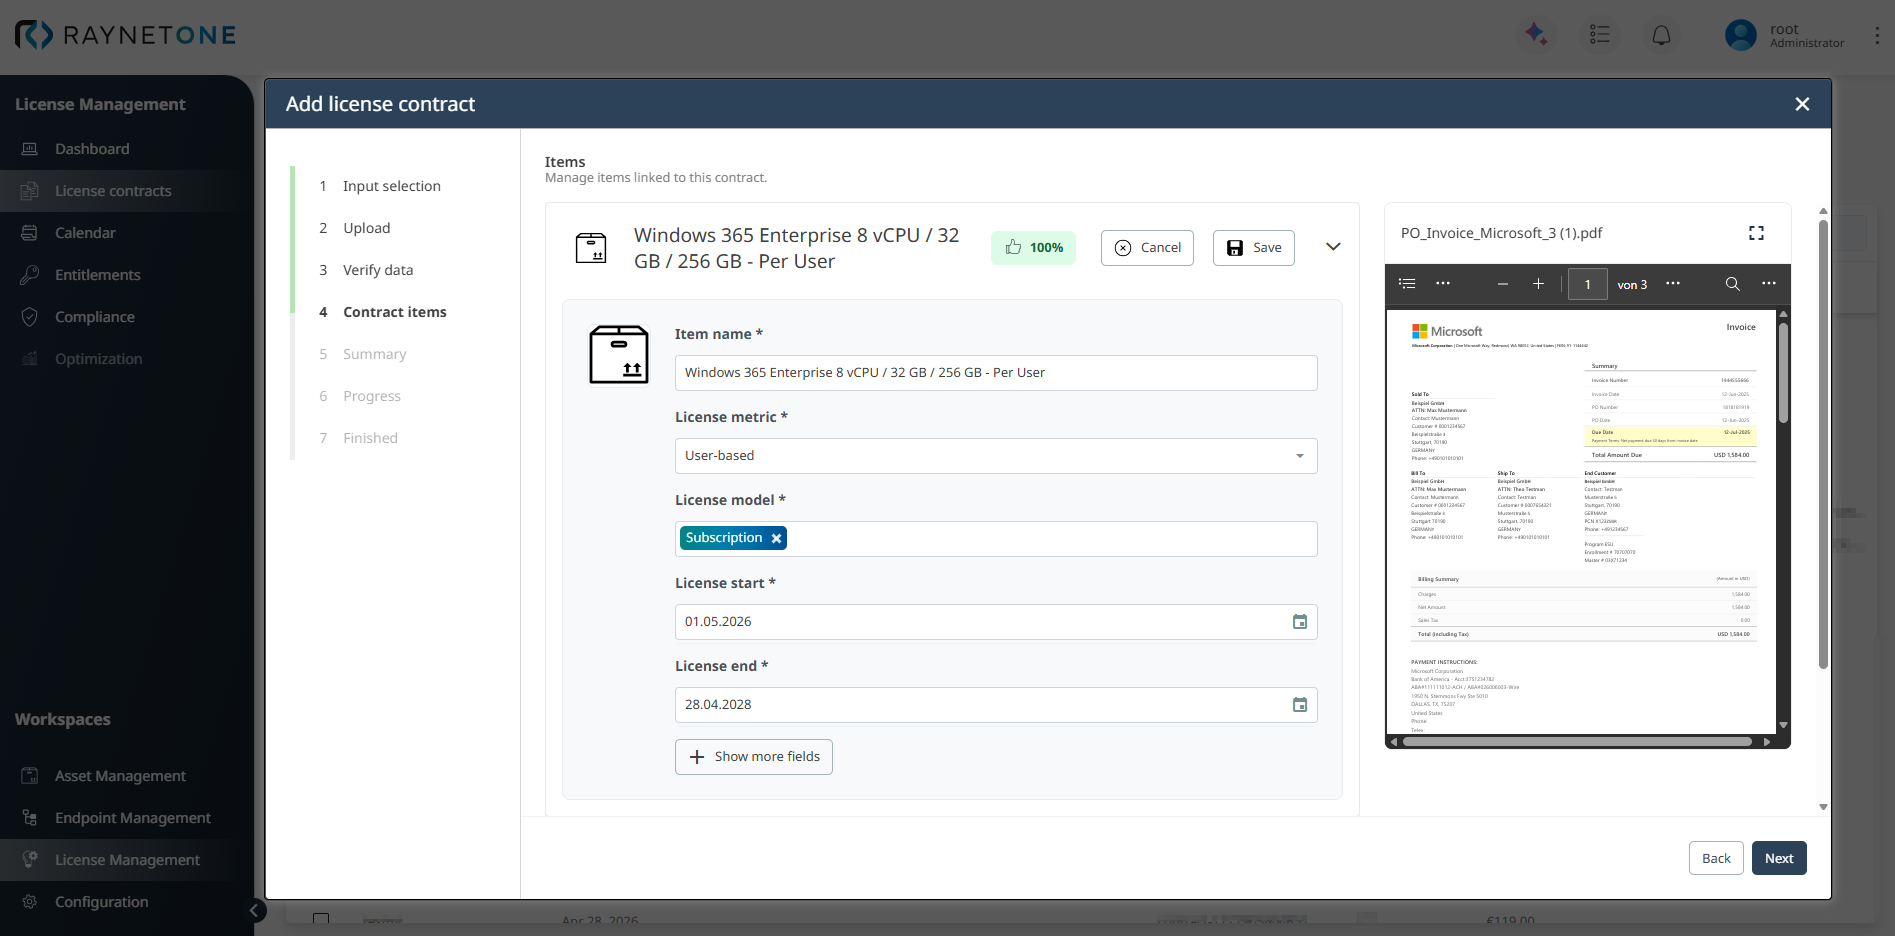Open the License metric dropdown
Viewport: 1895px width, 936px height.
[996, 456]
